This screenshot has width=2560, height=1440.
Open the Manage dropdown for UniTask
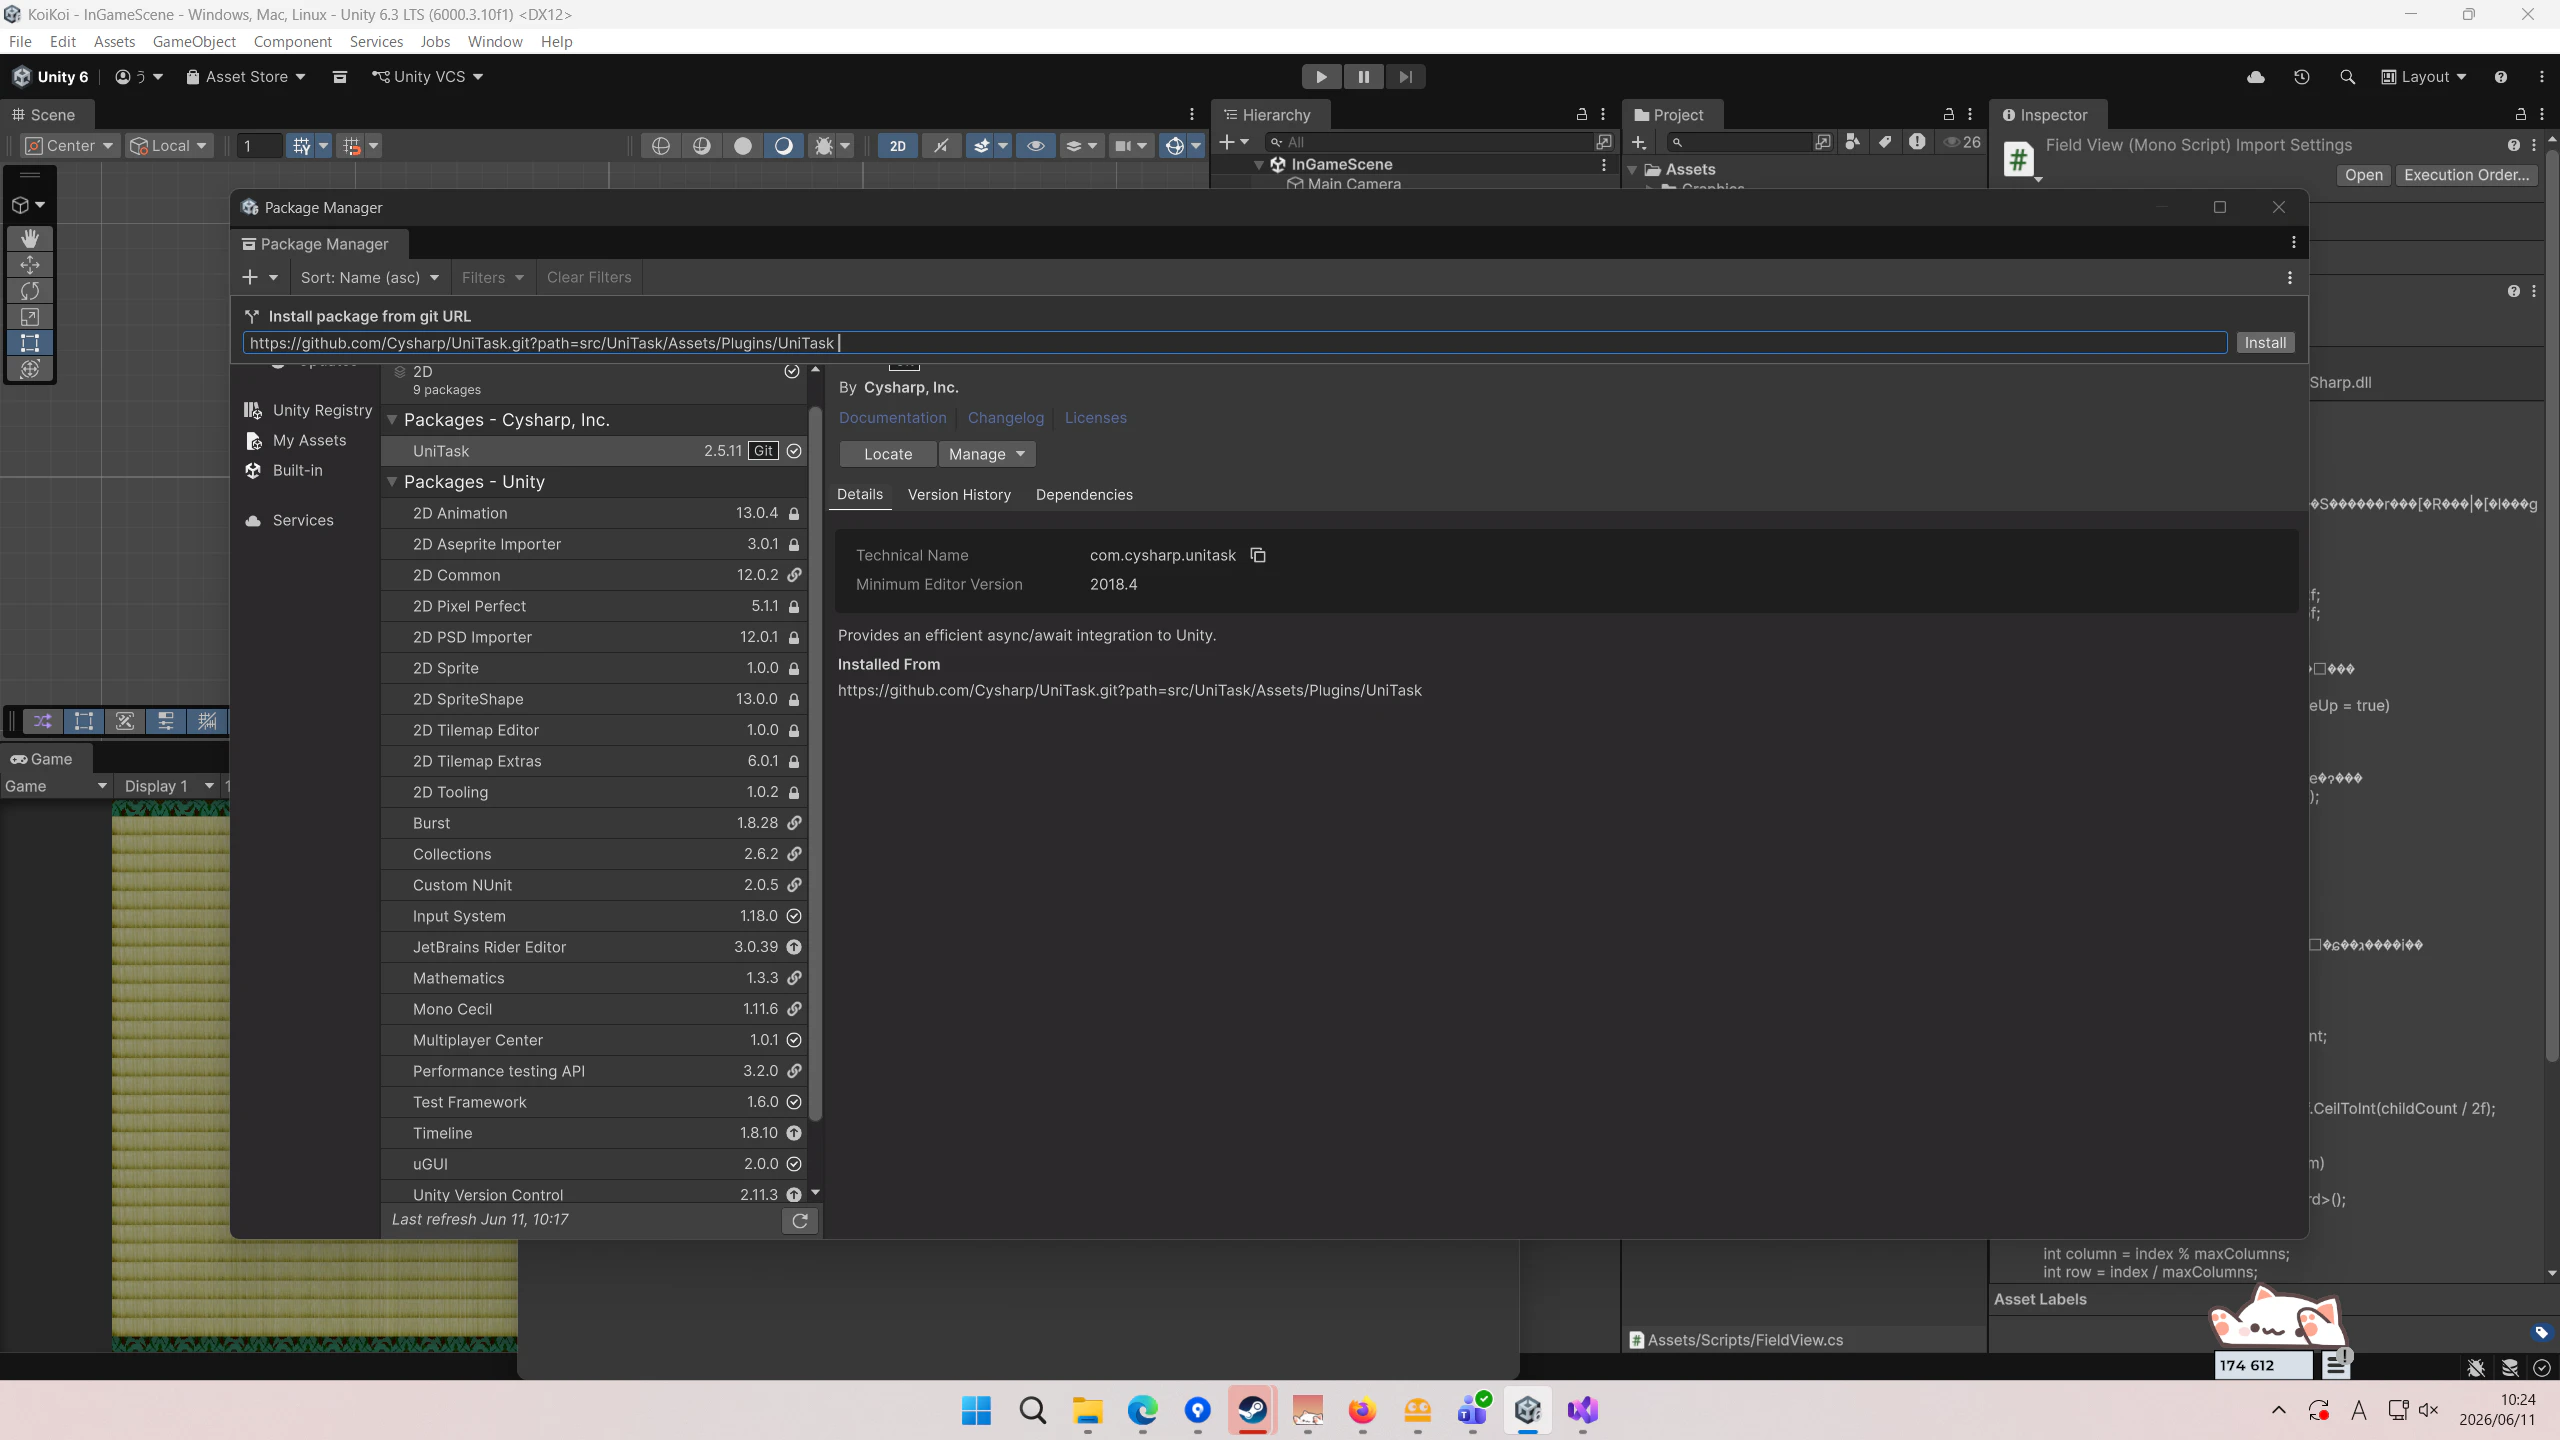tap(987, 454)
